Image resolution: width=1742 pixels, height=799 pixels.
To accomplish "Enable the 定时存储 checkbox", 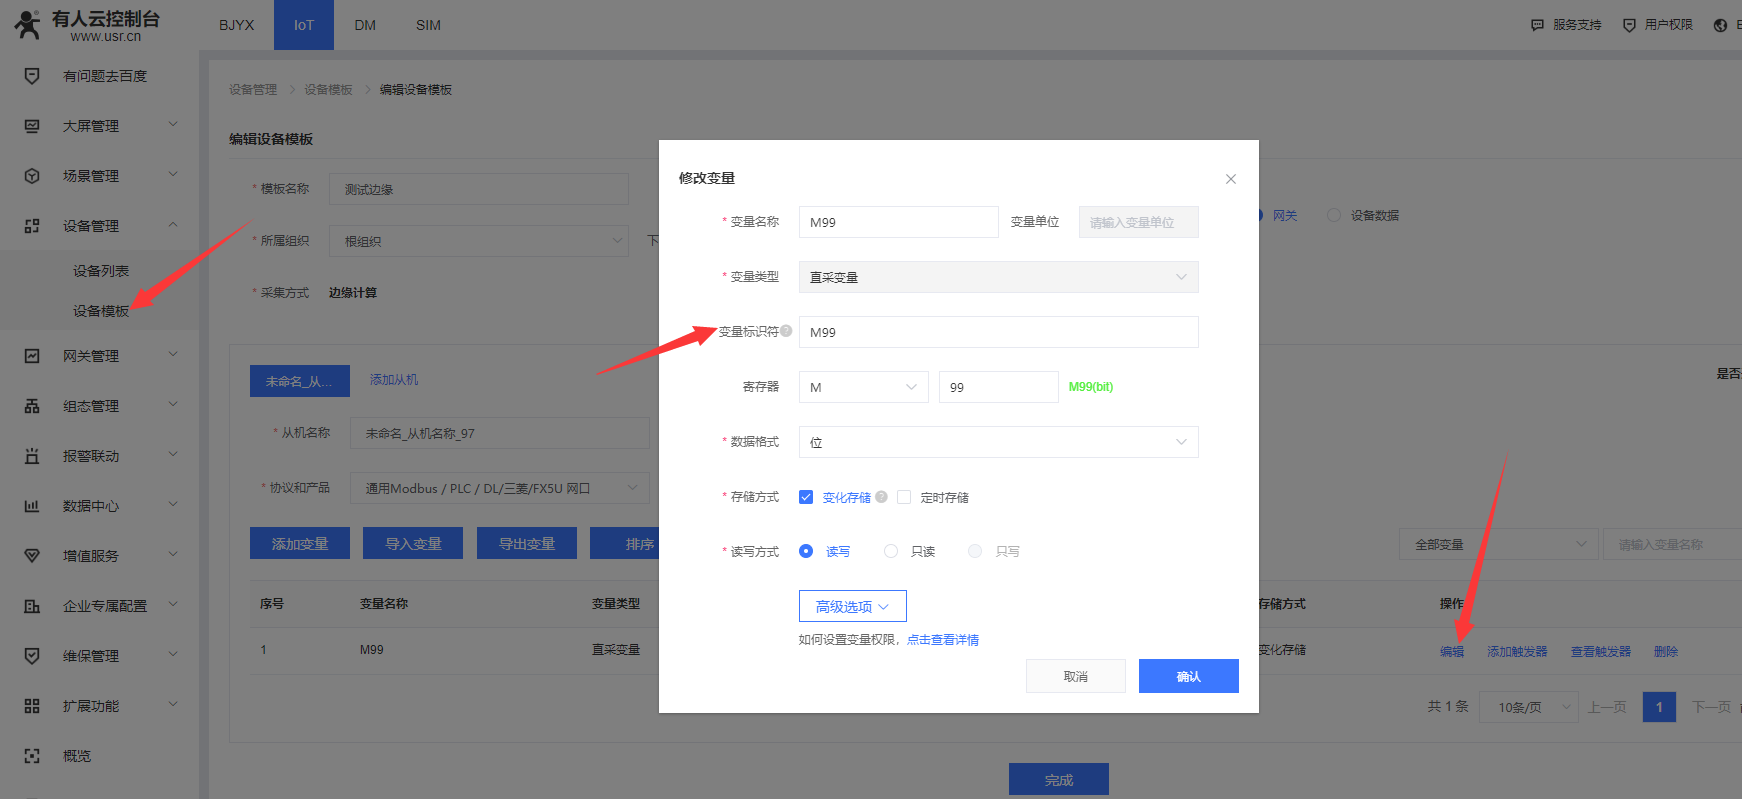I will pyautogui.click(x=904, y=497).
